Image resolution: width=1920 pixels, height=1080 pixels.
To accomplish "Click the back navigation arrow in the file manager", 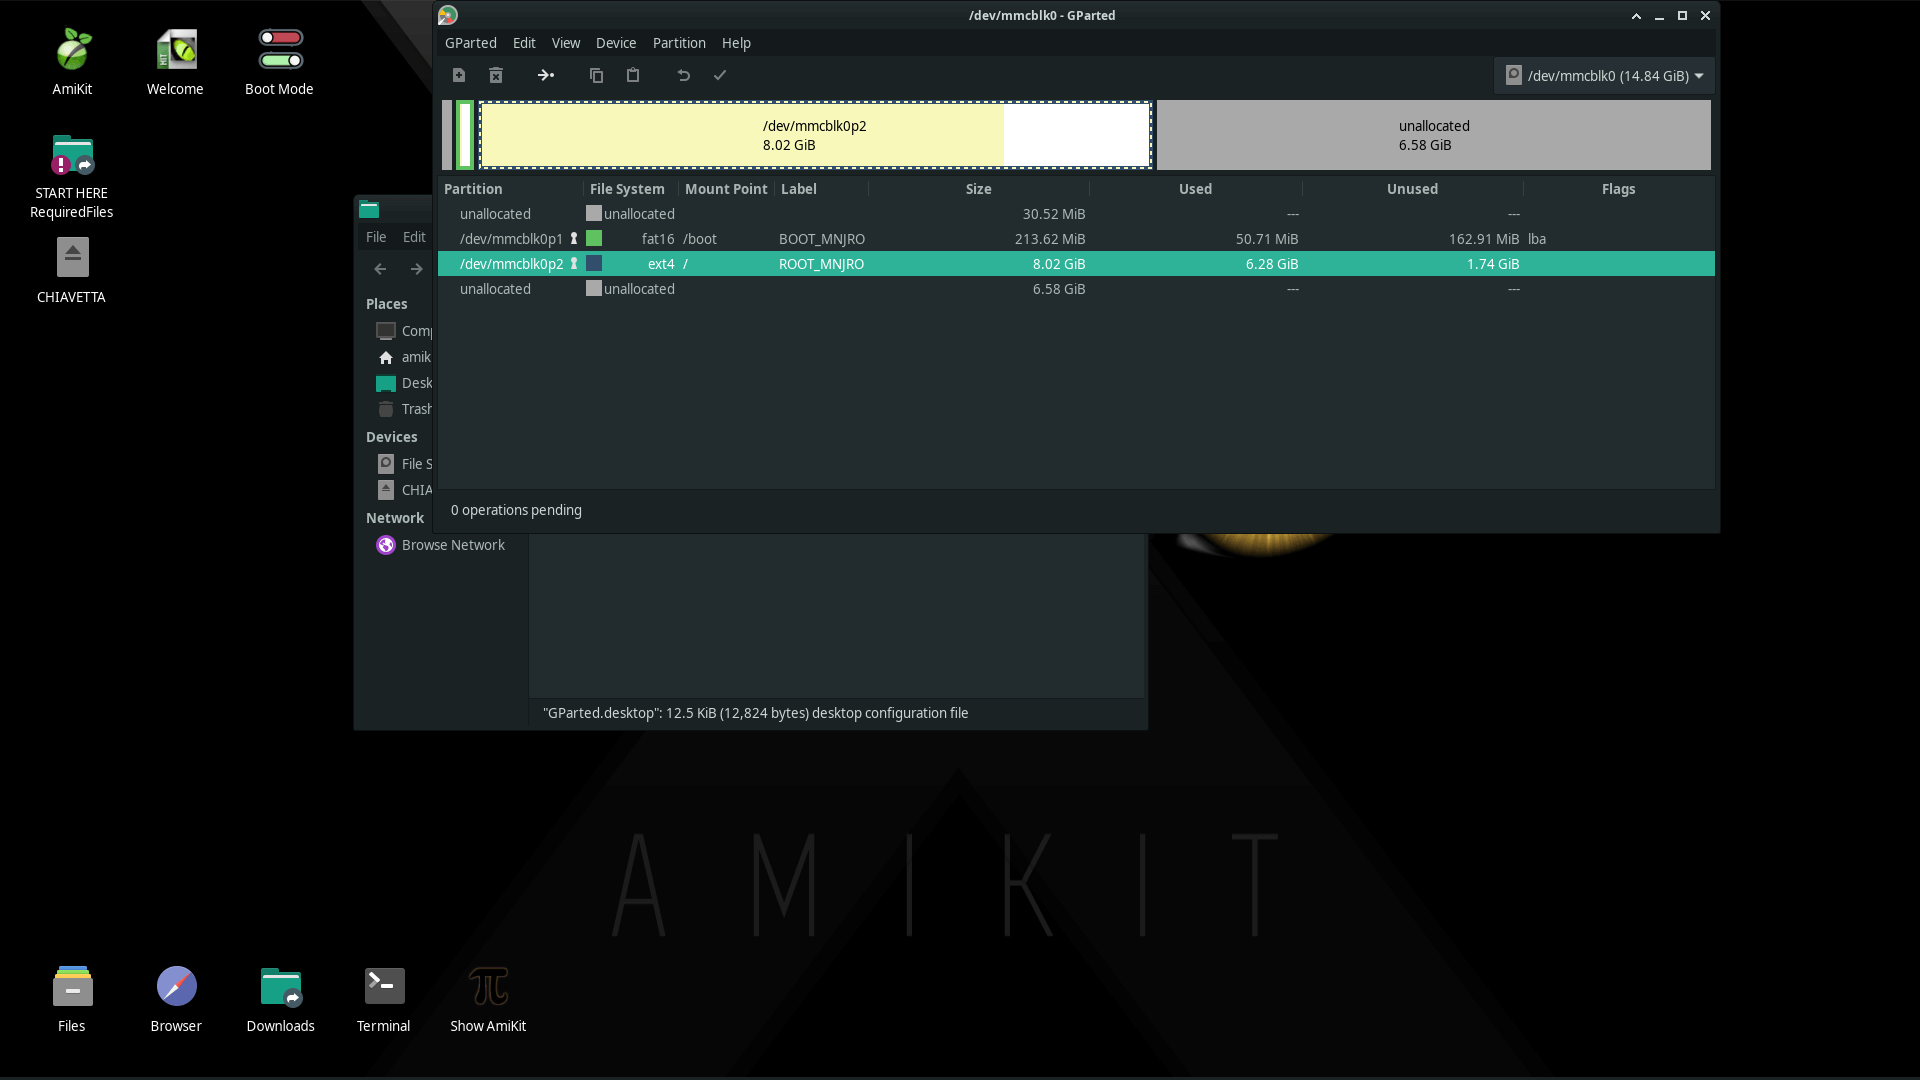I will [380, 268].
